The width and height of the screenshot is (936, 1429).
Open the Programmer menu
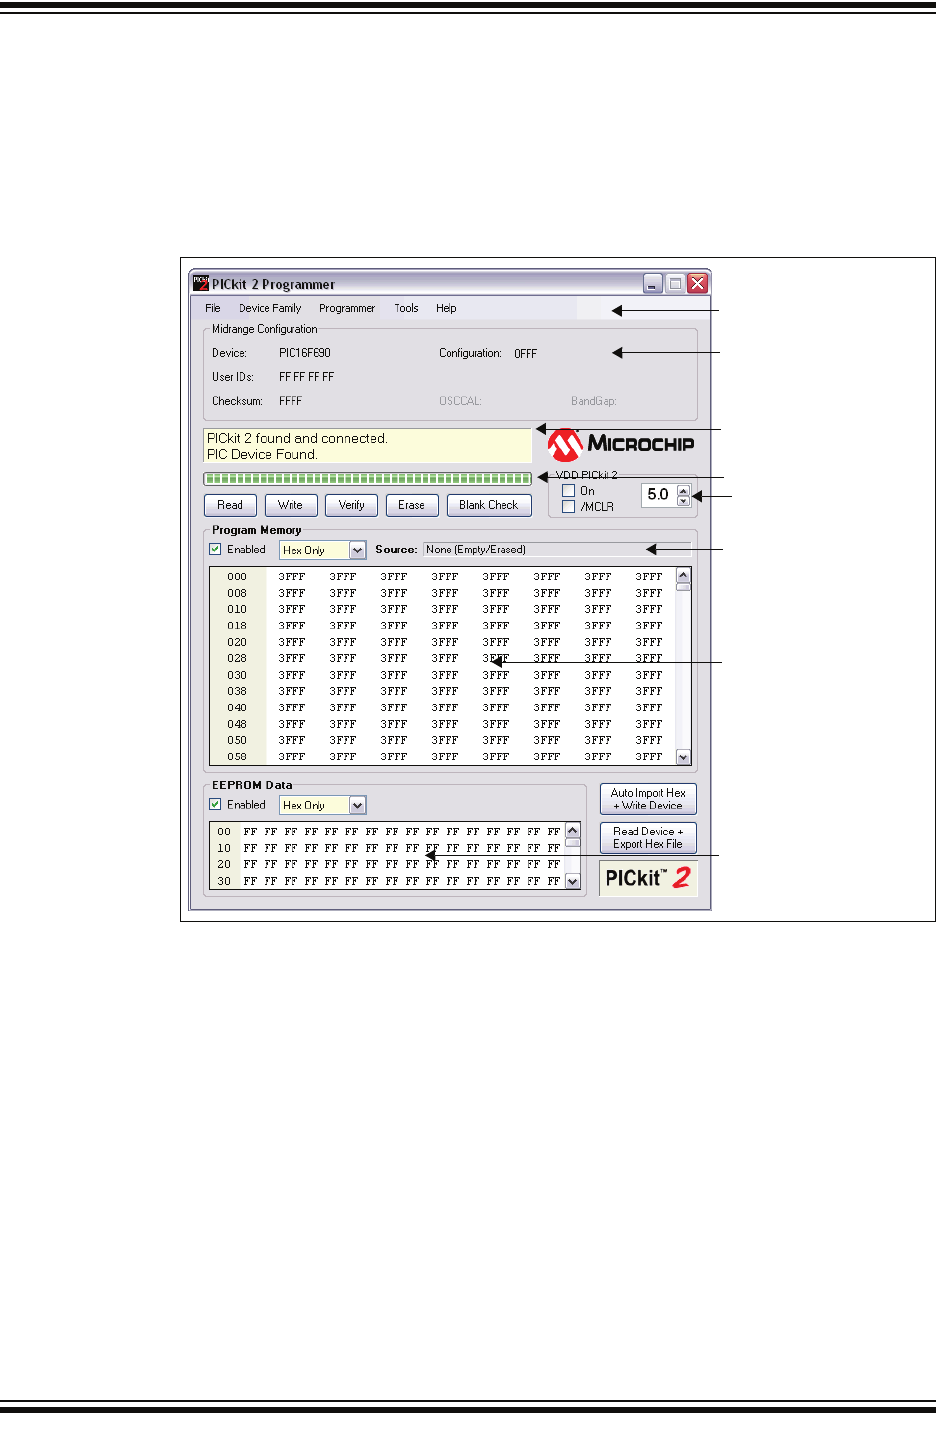[x=347, y=308]
